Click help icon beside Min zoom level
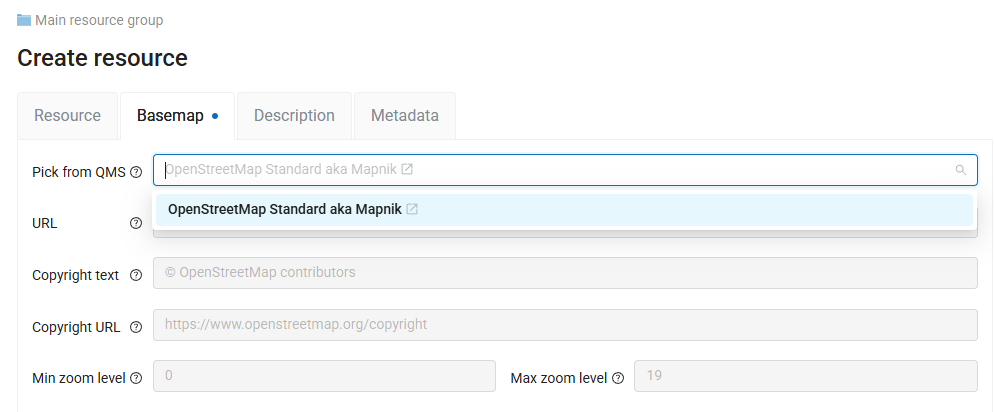Image resolution: width=994 pixels, height=412 pixels. [136, 378]
